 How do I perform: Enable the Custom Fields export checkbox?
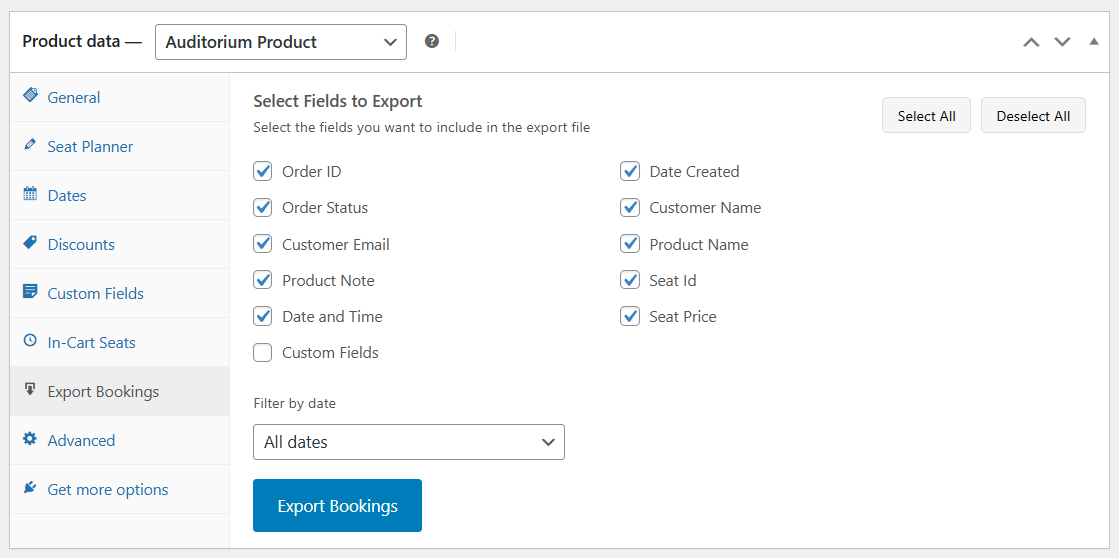point(263,352)
